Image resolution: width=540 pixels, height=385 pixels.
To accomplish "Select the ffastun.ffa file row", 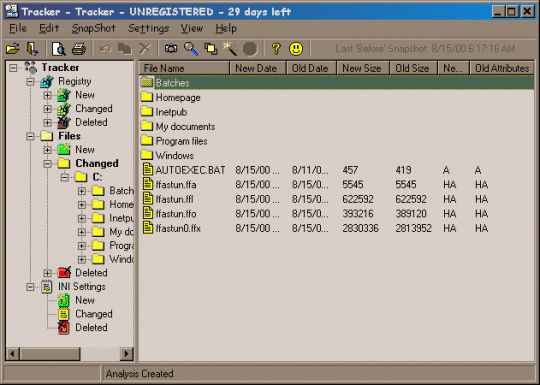I will (x=336, y=185).
